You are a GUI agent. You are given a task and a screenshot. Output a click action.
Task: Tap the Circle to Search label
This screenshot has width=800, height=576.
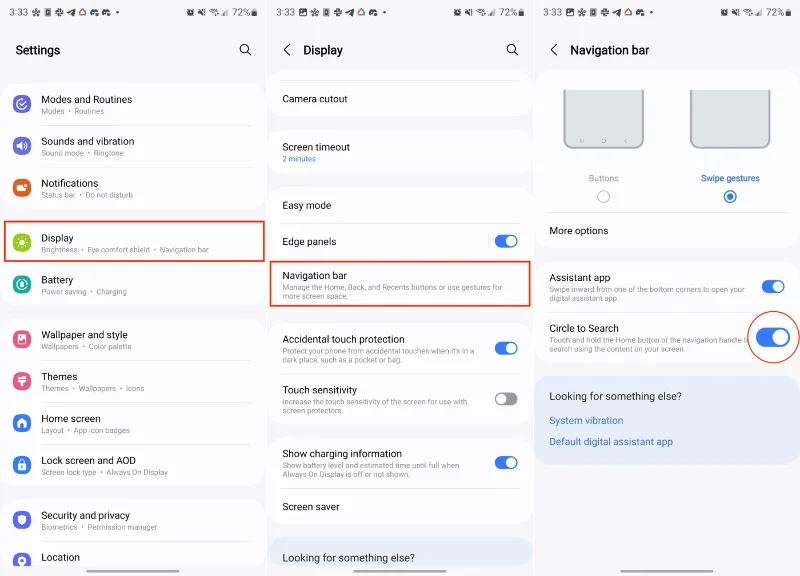point(584,328)
